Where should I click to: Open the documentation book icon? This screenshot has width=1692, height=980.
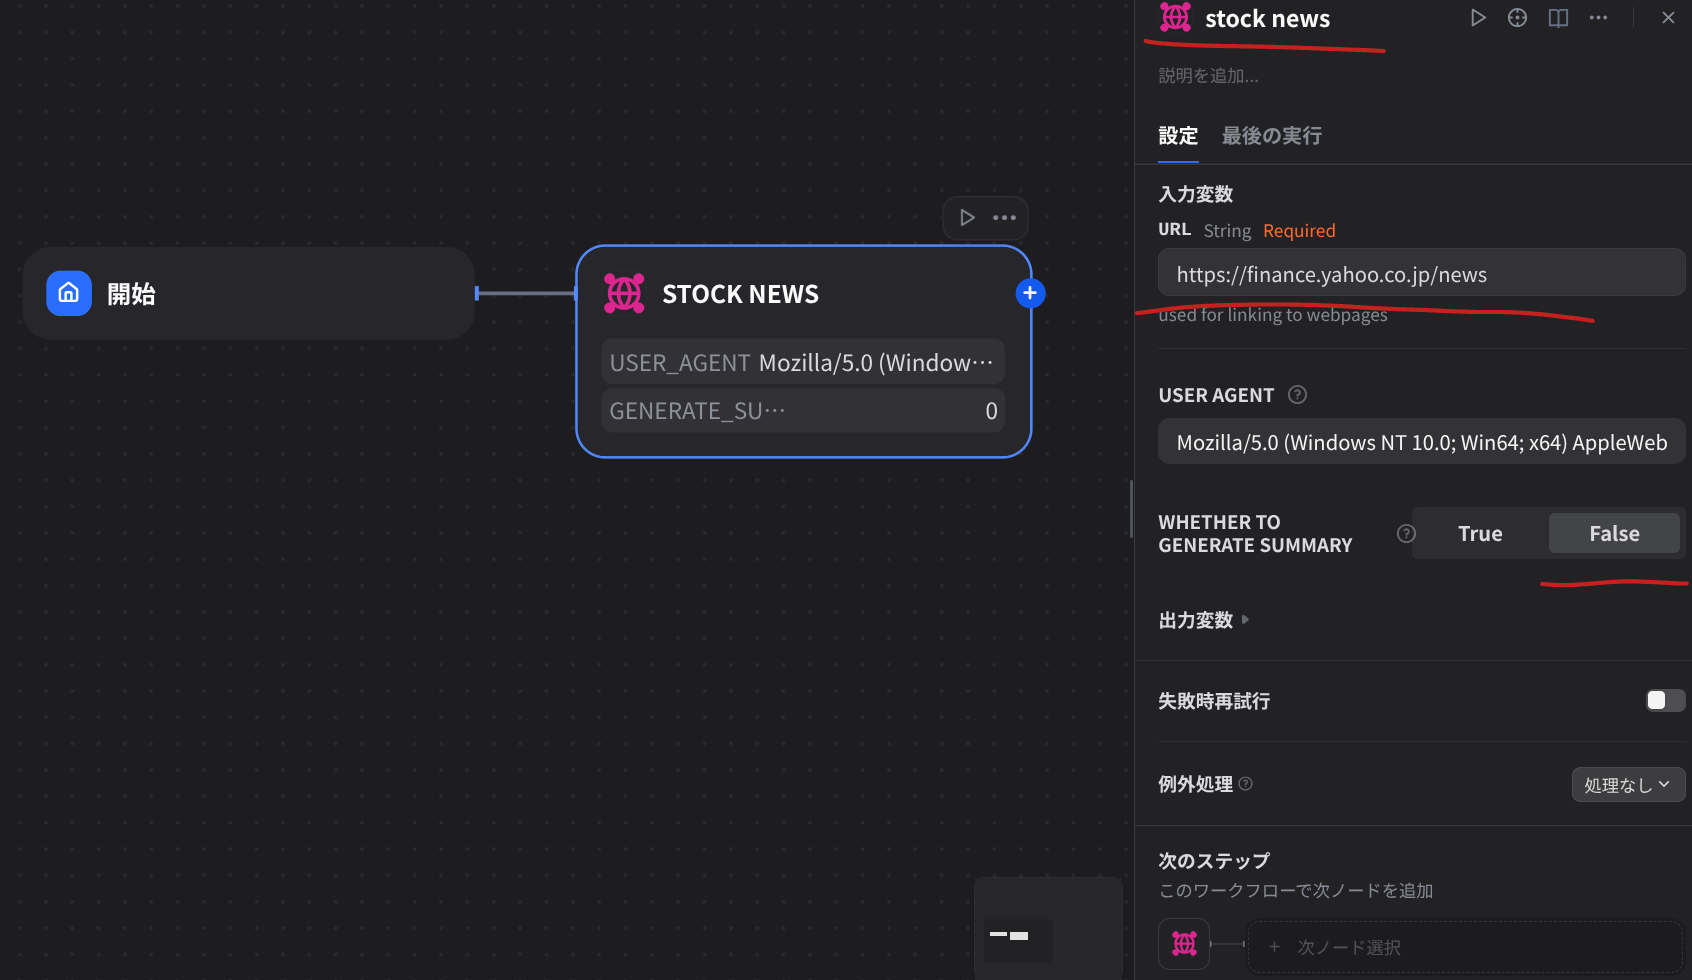pos(1557,17)
